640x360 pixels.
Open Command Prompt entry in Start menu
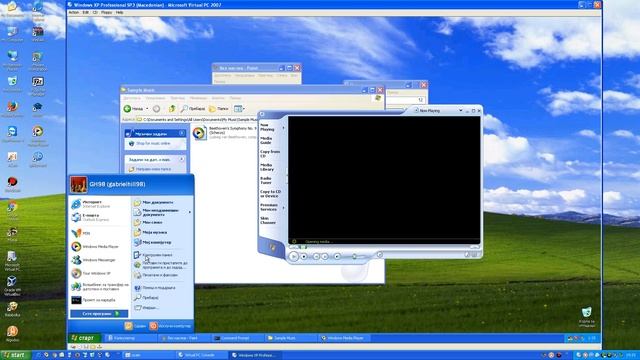[99, 300]
